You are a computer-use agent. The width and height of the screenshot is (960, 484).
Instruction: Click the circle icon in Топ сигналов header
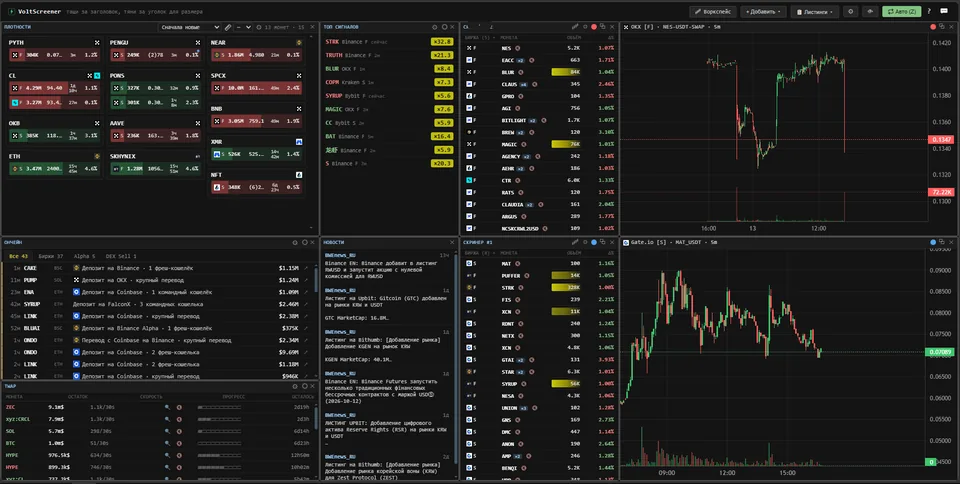coord(444,28)
